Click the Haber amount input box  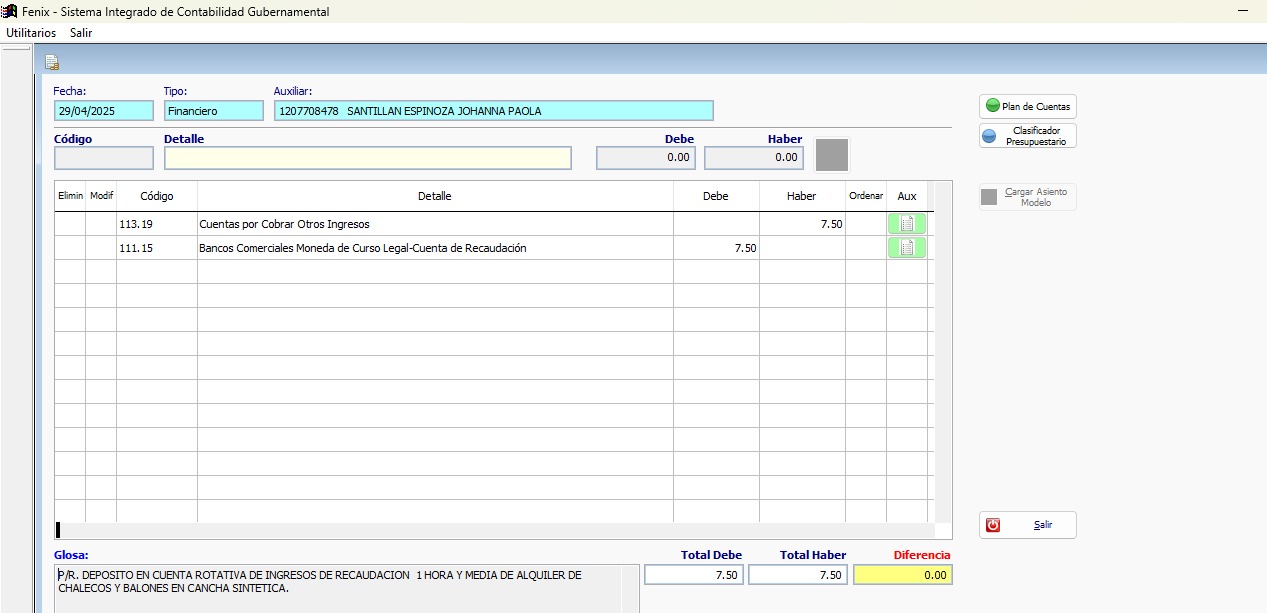(754, 158)
